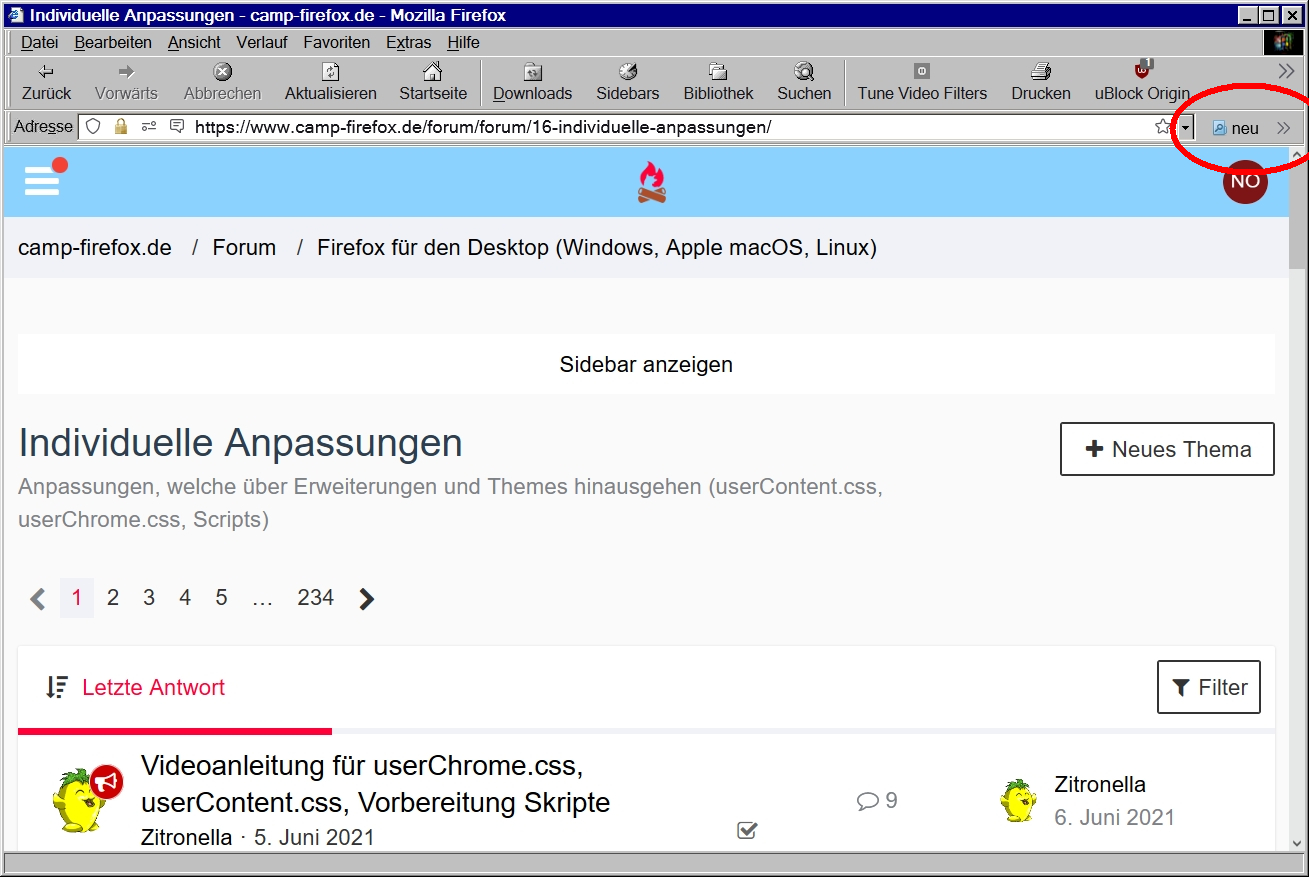
Task: Open the address bar history dropdown
Action: (1185, 127)
